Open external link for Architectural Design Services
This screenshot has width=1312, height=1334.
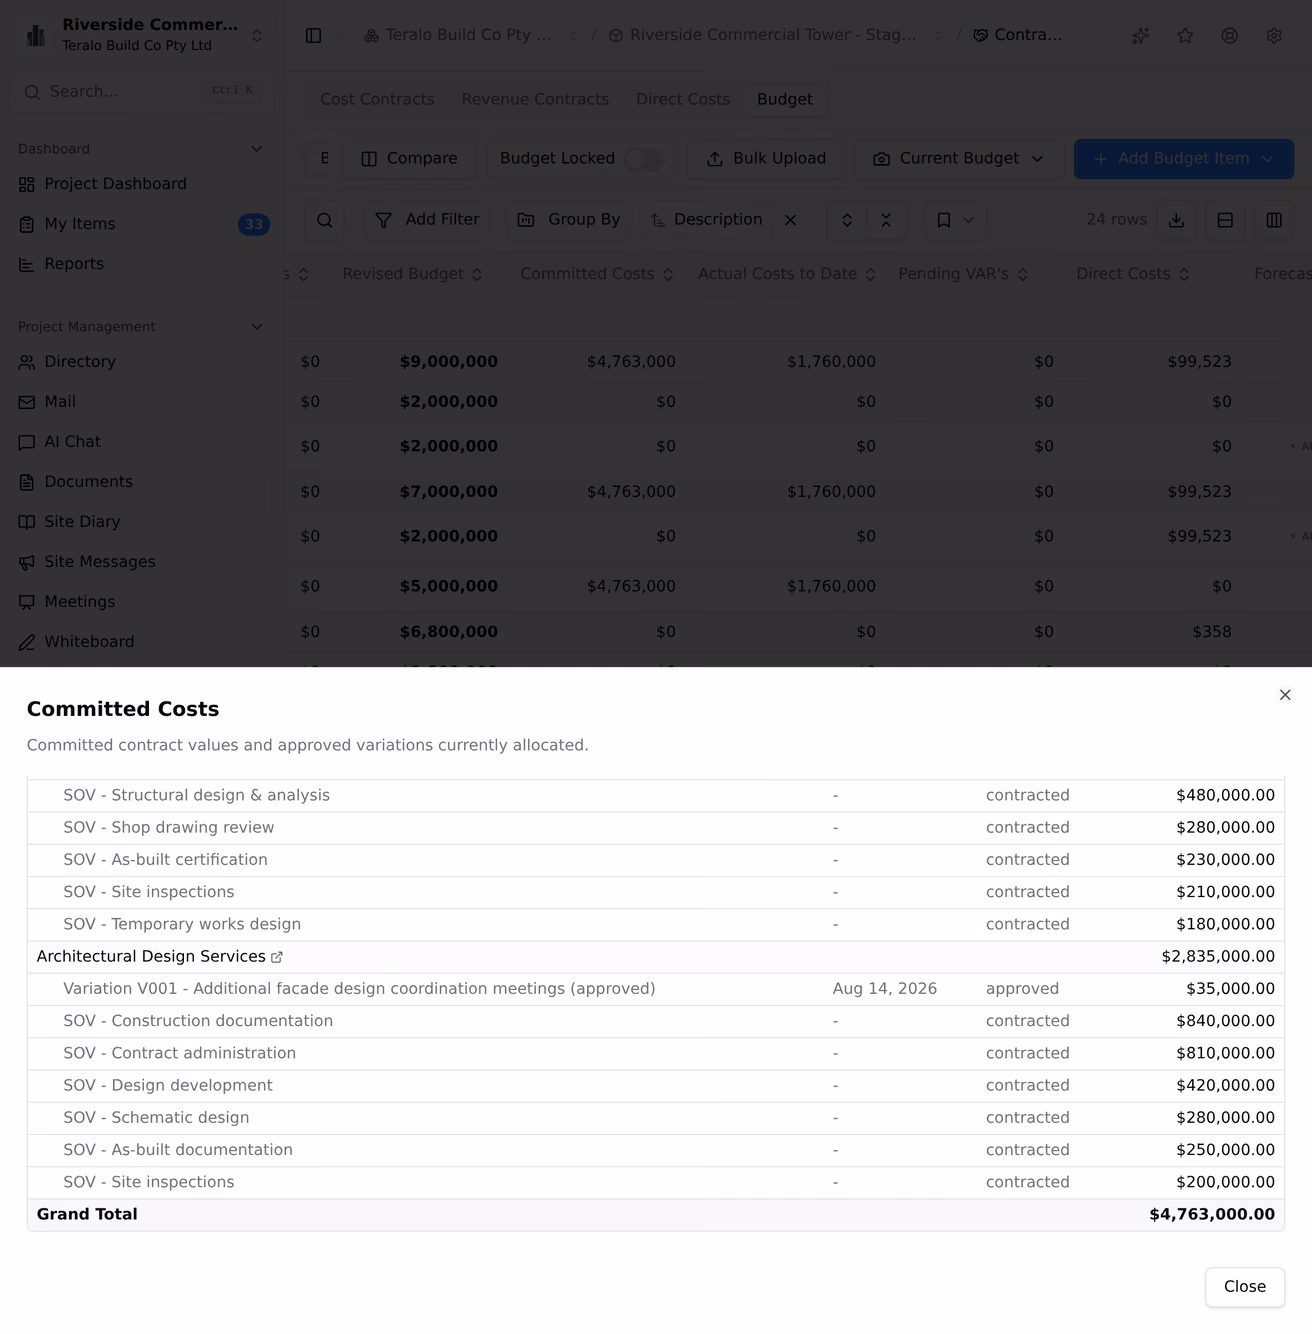pyautogui.click(x=277, y=957)
